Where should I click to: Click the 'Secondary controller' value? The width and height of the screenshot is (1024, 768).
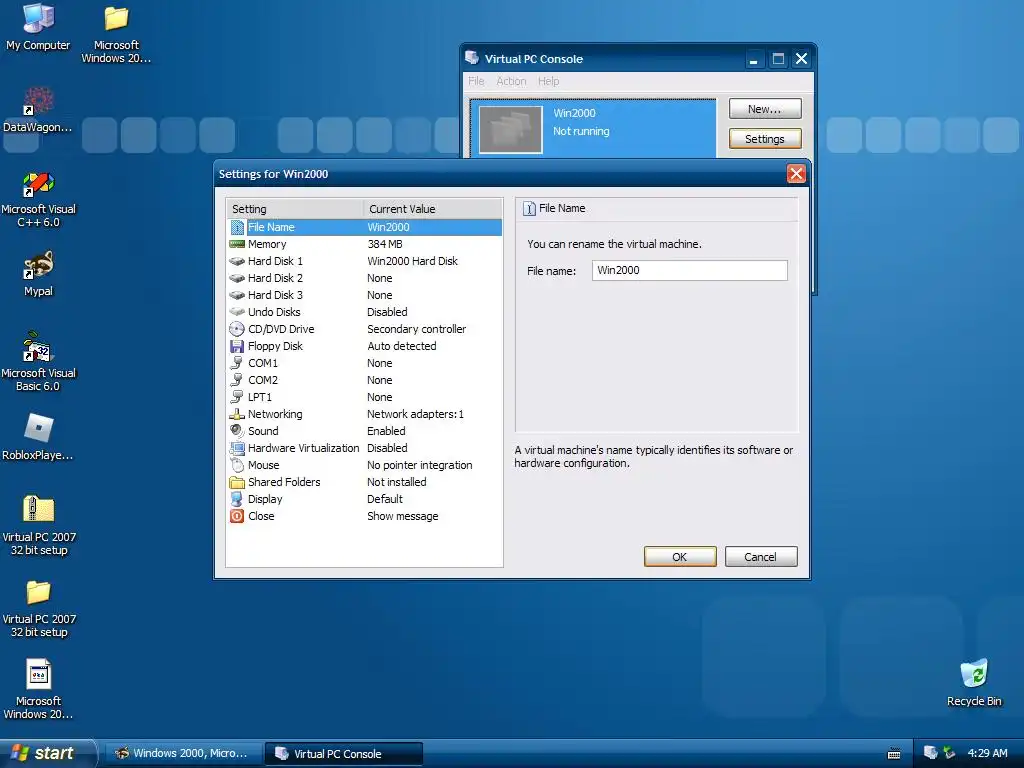click(x=417, y=329)
